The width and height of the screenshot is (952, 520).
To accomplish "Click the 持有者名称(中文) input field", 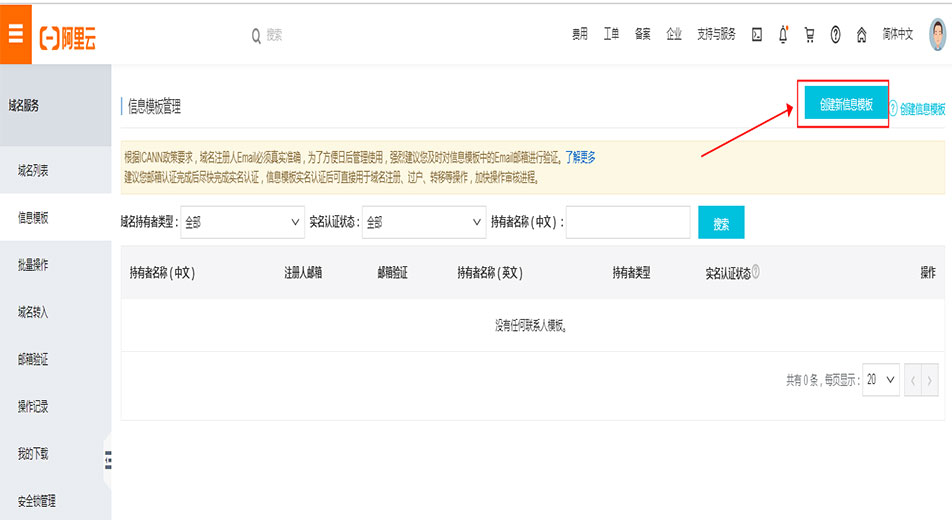I will click(628, 223).
